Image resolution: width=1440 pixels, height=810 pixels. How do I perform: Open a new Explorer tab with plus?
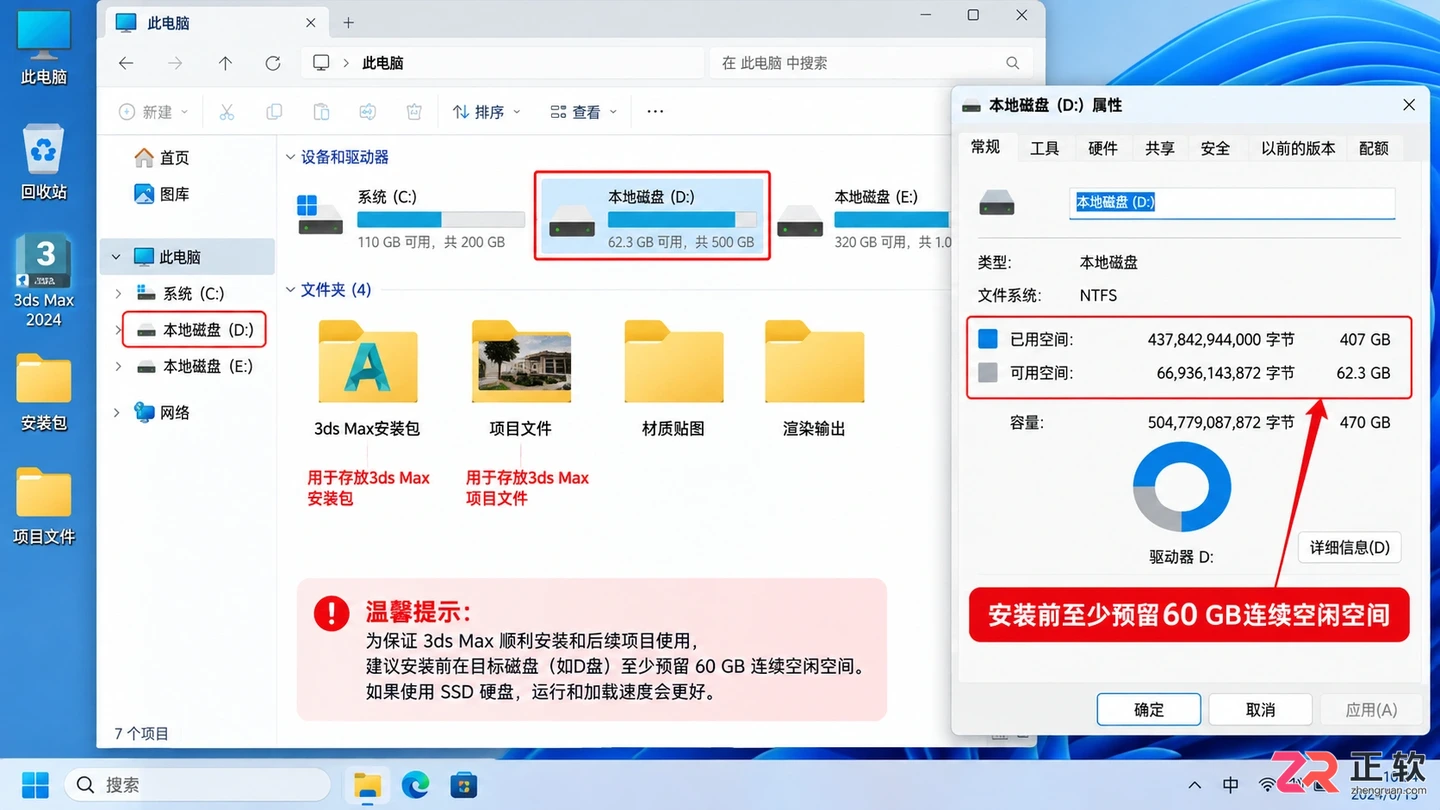(348, 22)
